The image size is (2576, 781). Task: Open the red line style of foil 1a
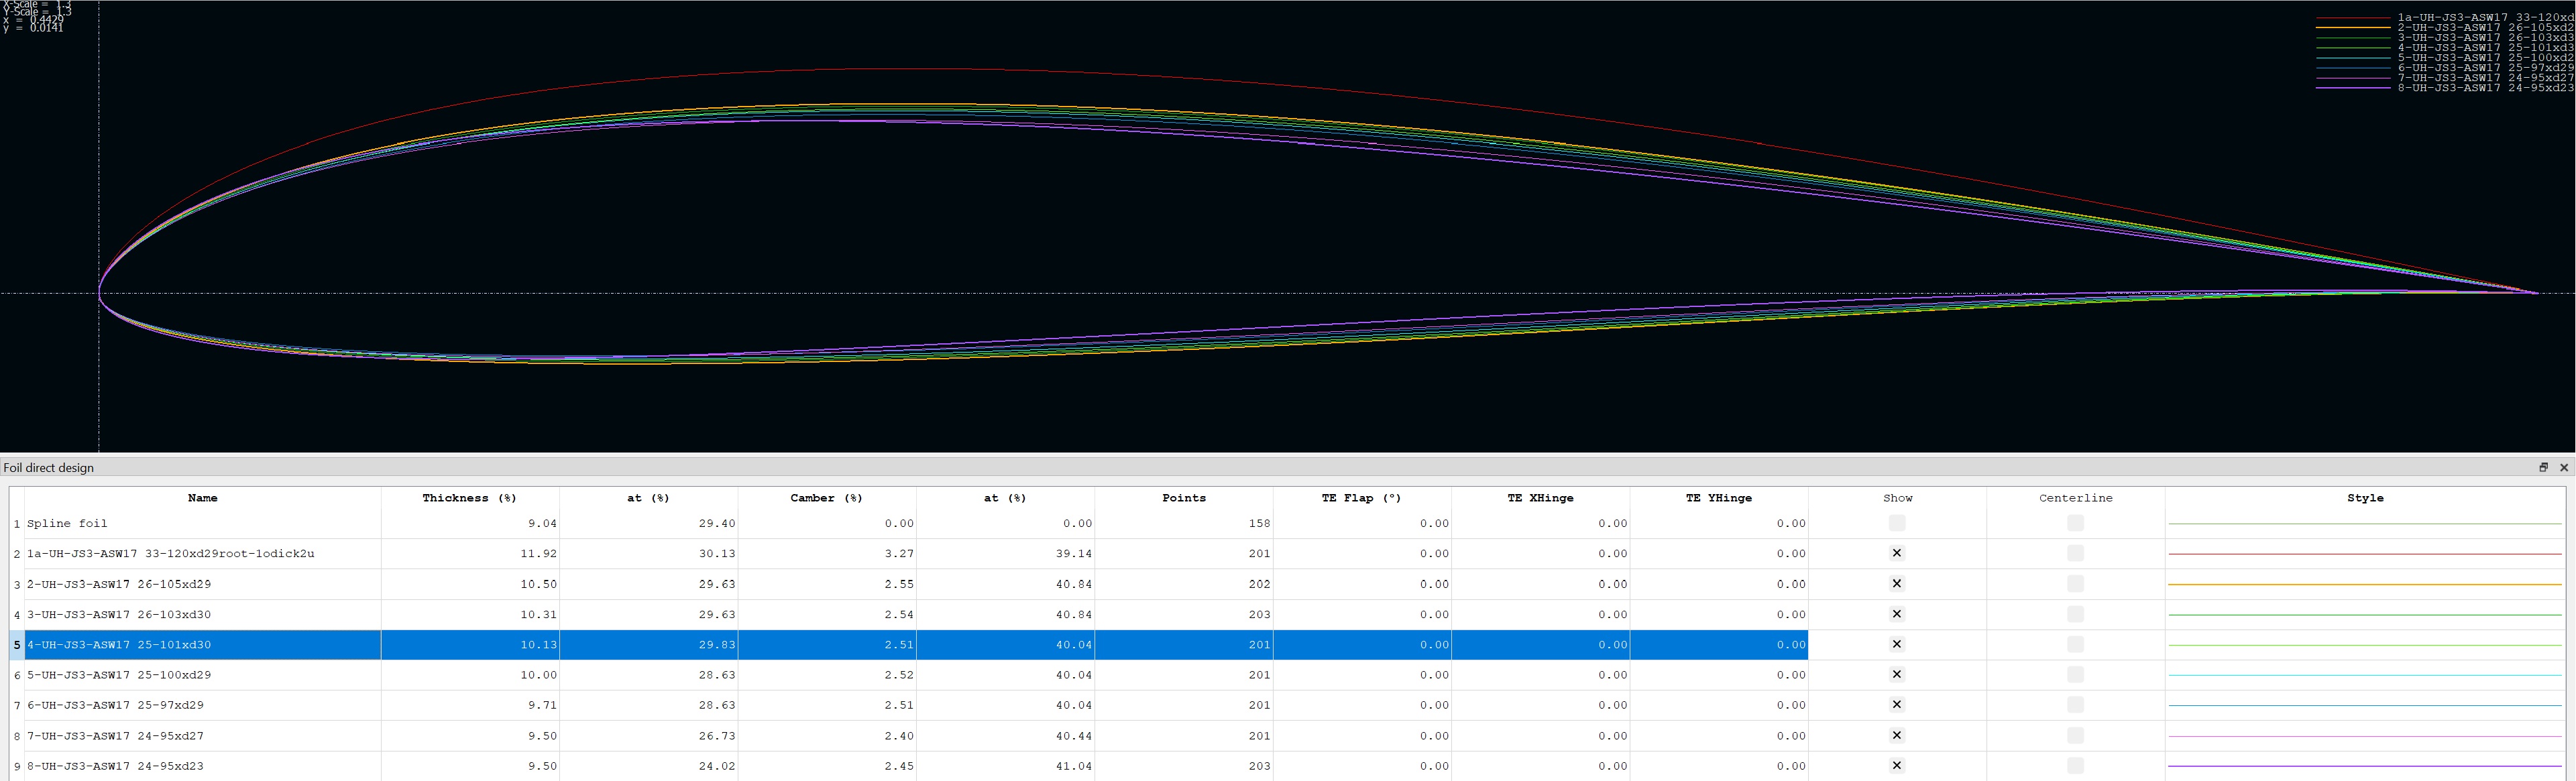click(x=2364, y=554)
